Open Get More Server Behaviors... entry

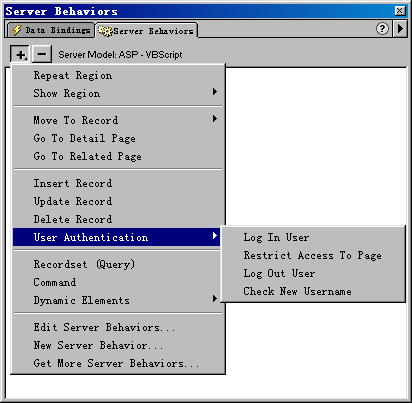(119, 363)
